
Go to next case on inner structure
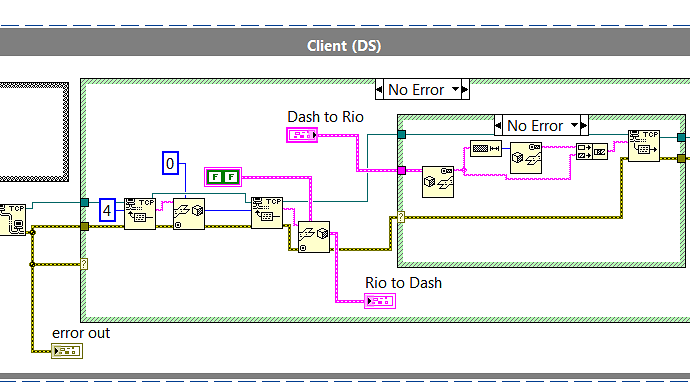[584, 125]
